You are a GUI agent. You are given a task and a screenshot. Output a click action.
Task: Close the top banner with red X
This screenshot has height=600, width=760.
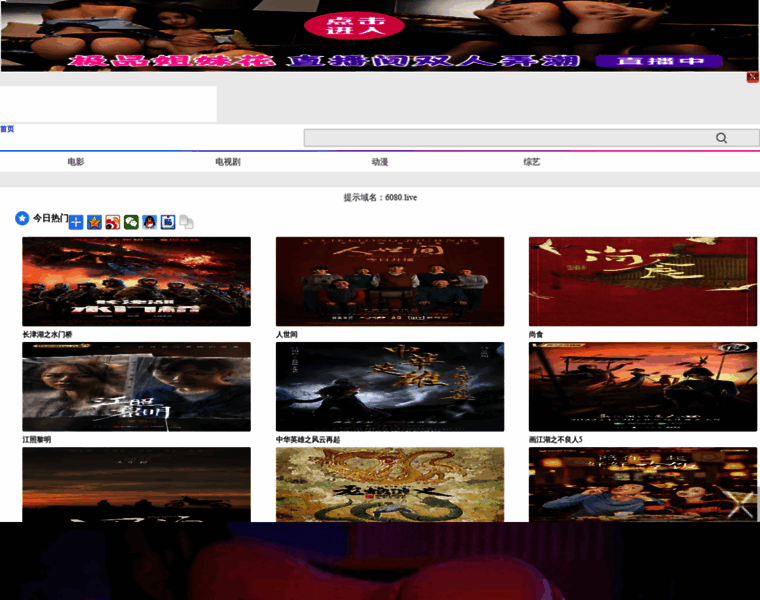coord(752,77)
